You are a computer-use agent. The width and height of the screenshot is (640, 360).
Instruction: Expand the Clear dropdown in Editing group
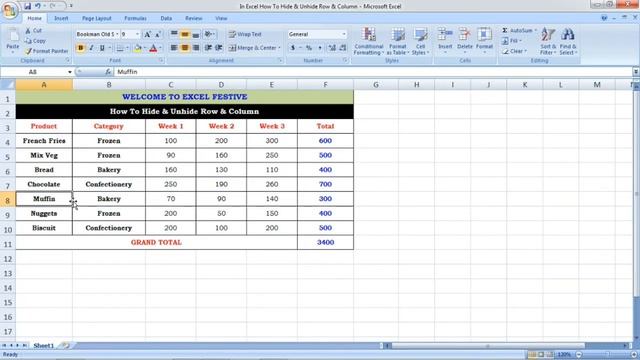tap(526, 51)
